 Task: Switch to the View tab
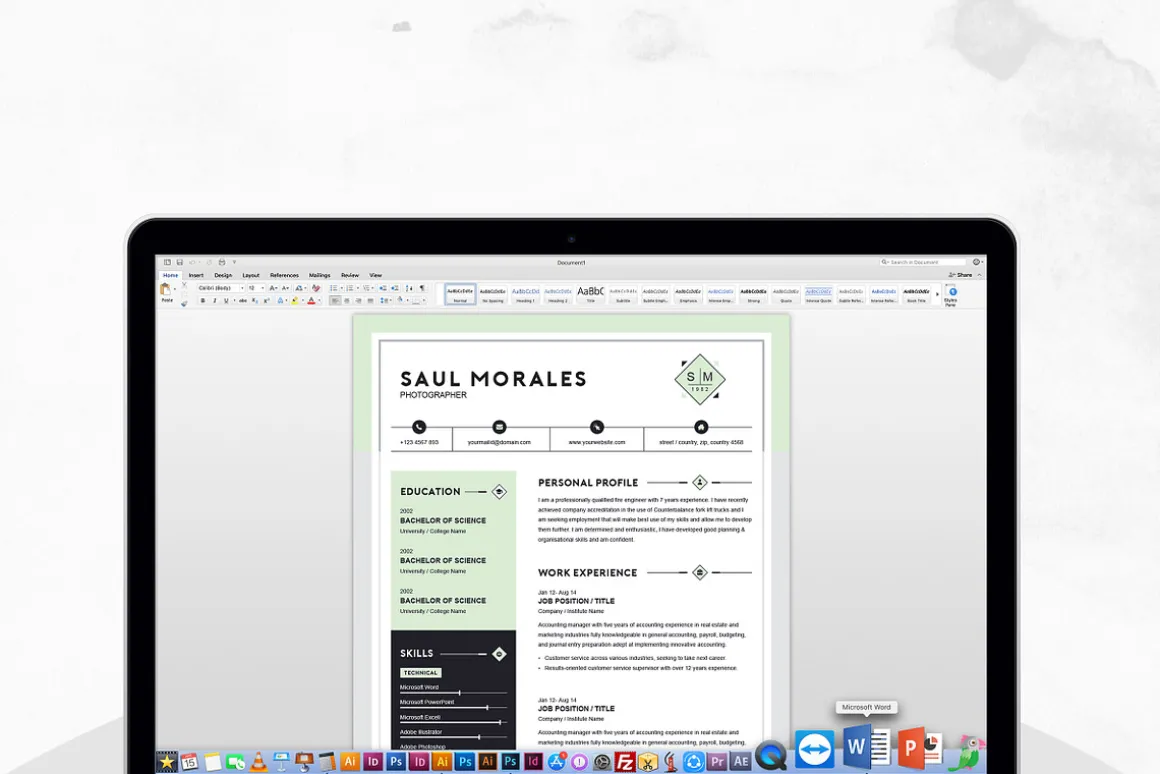(376, 275)
